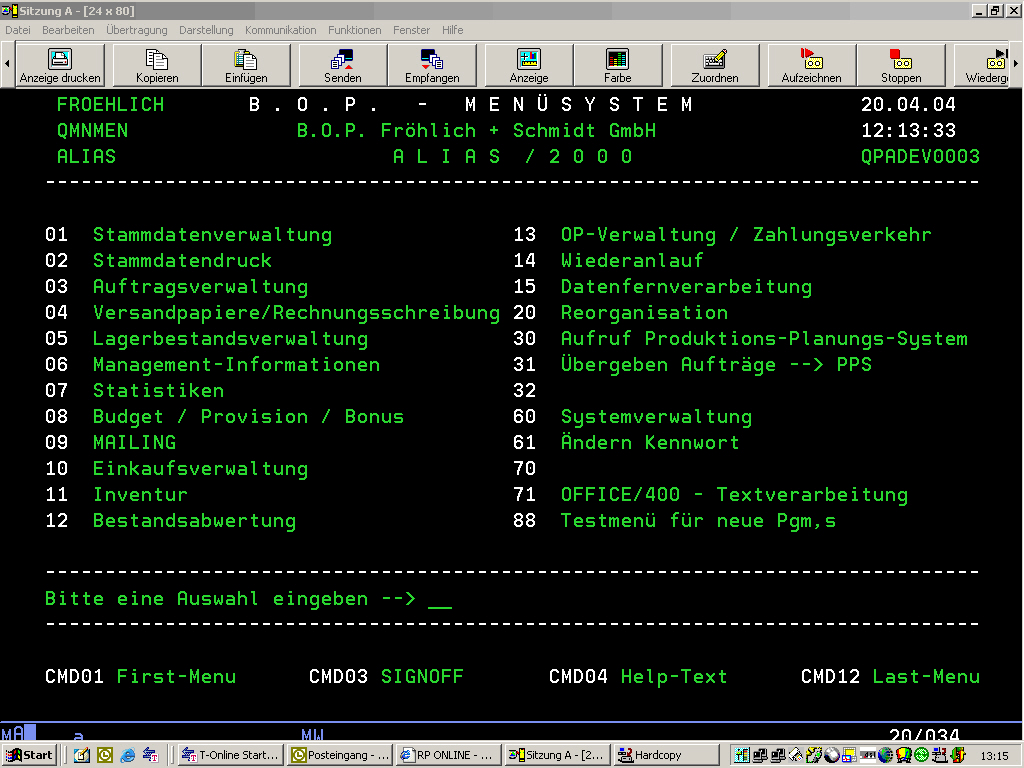
Task: Click Budget / Provision / Bonus entry
Action: [248, 417]
